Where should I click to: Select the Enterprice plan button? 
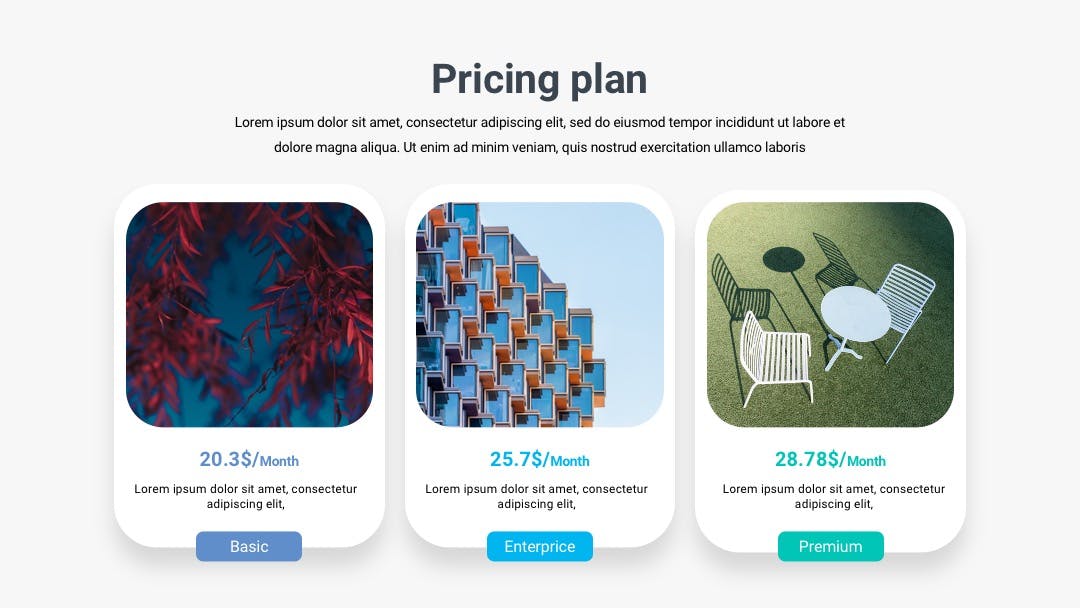539,546
